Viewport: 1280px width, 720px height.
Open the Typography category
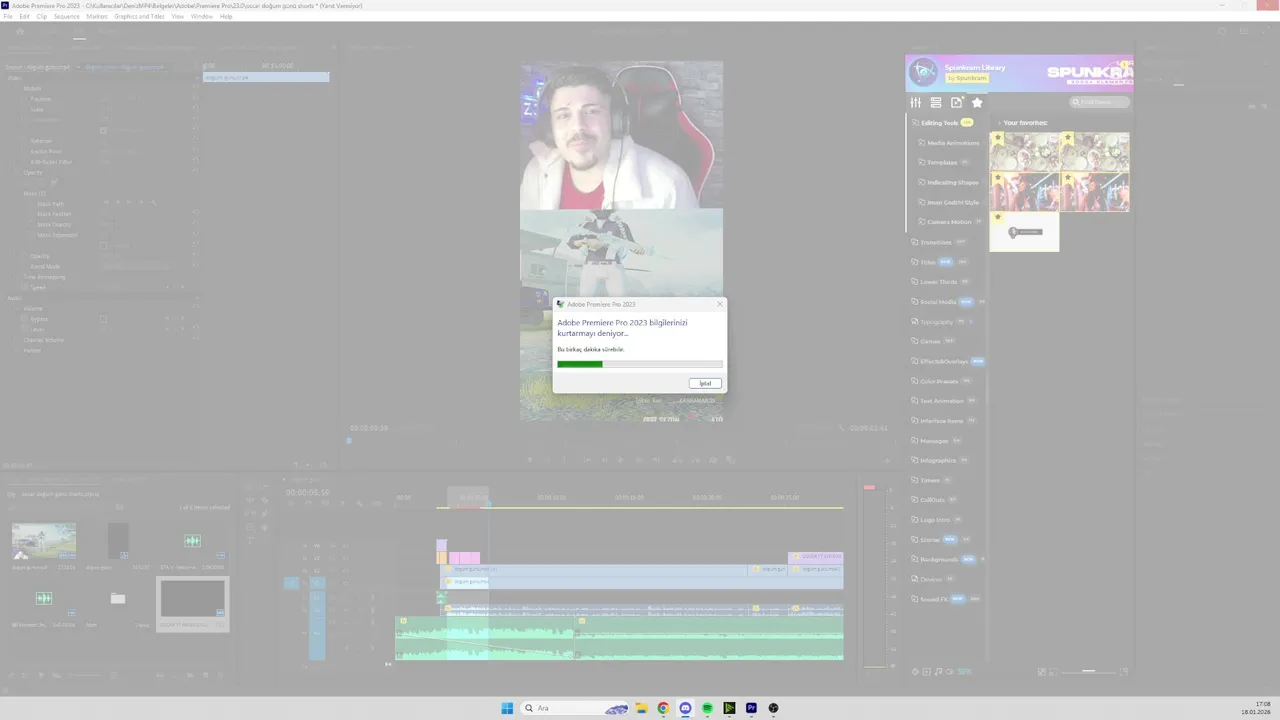(x=937, y=321)
